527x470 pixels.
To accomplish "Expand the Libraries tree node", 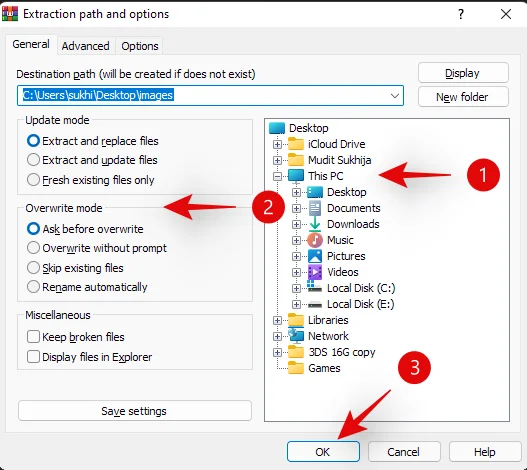I will pyautogui.click(x=277, y=320).
